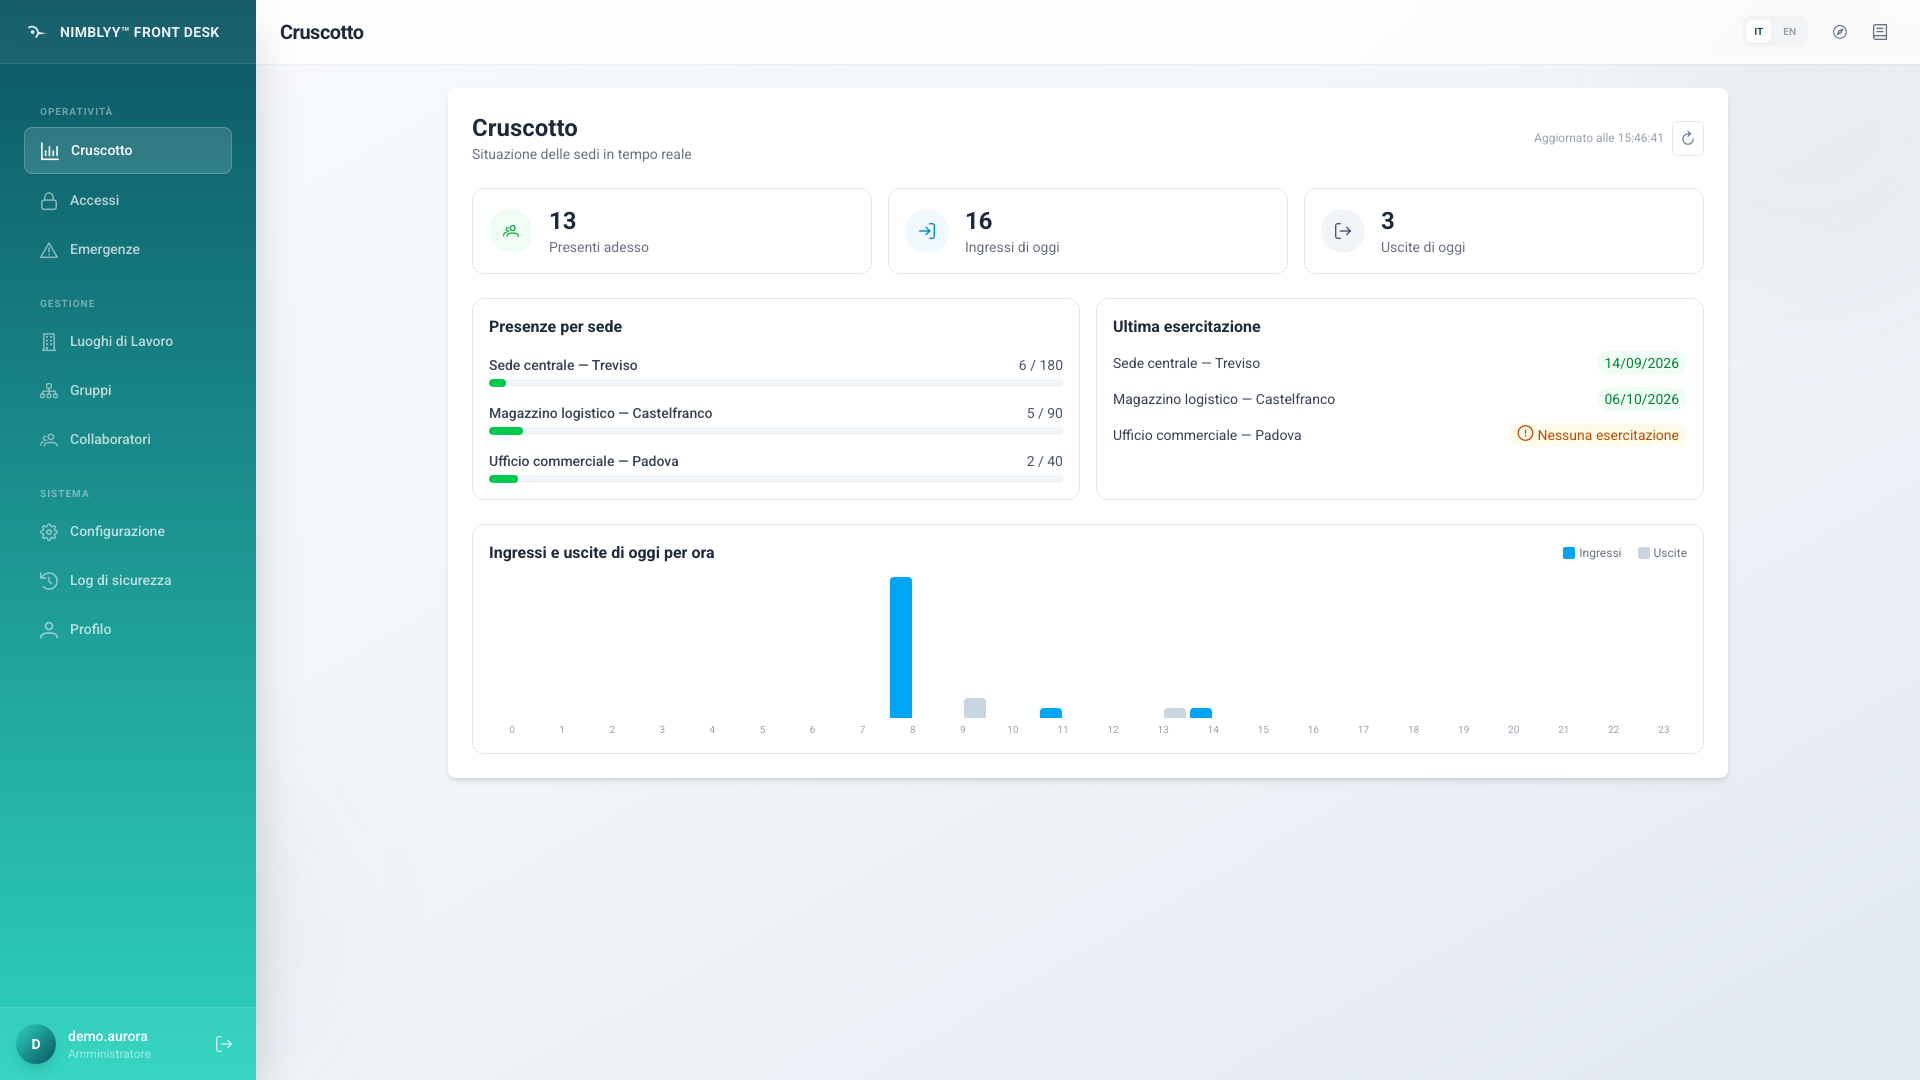
Task: Click the 14/09/2026 drill date badge
Action: (x=1641, y=363)
